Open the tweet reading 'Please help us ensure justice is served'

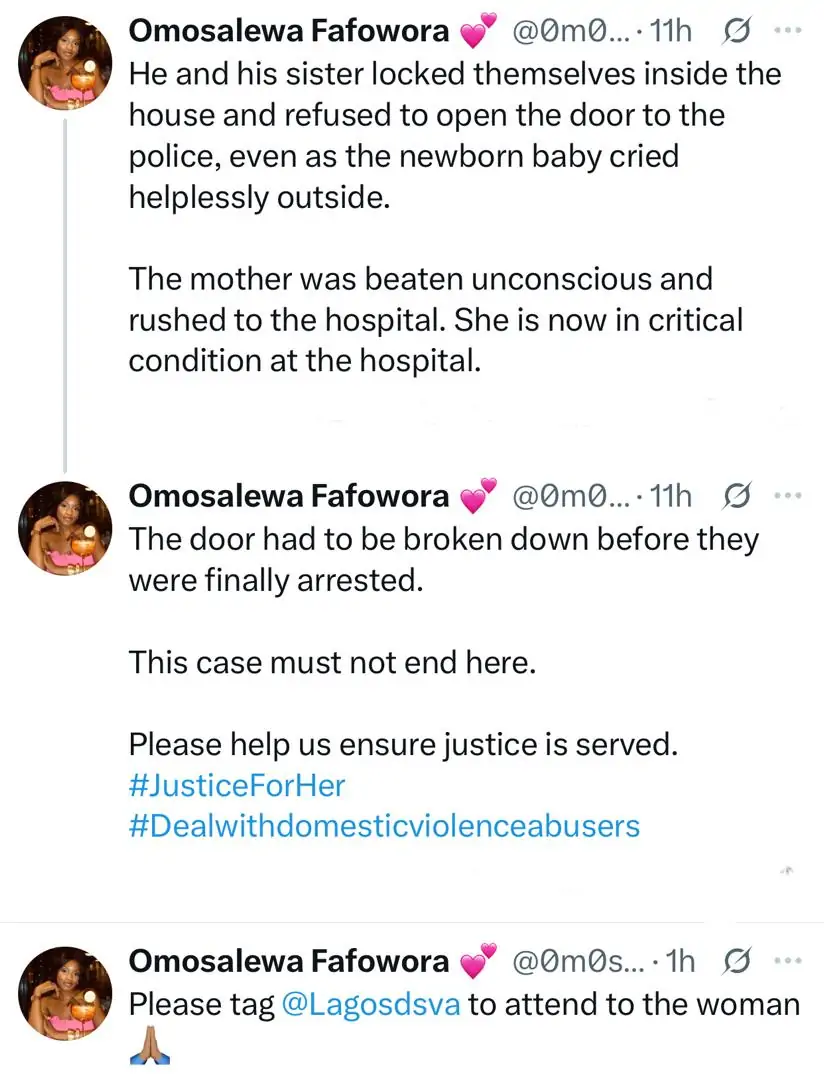384,745
